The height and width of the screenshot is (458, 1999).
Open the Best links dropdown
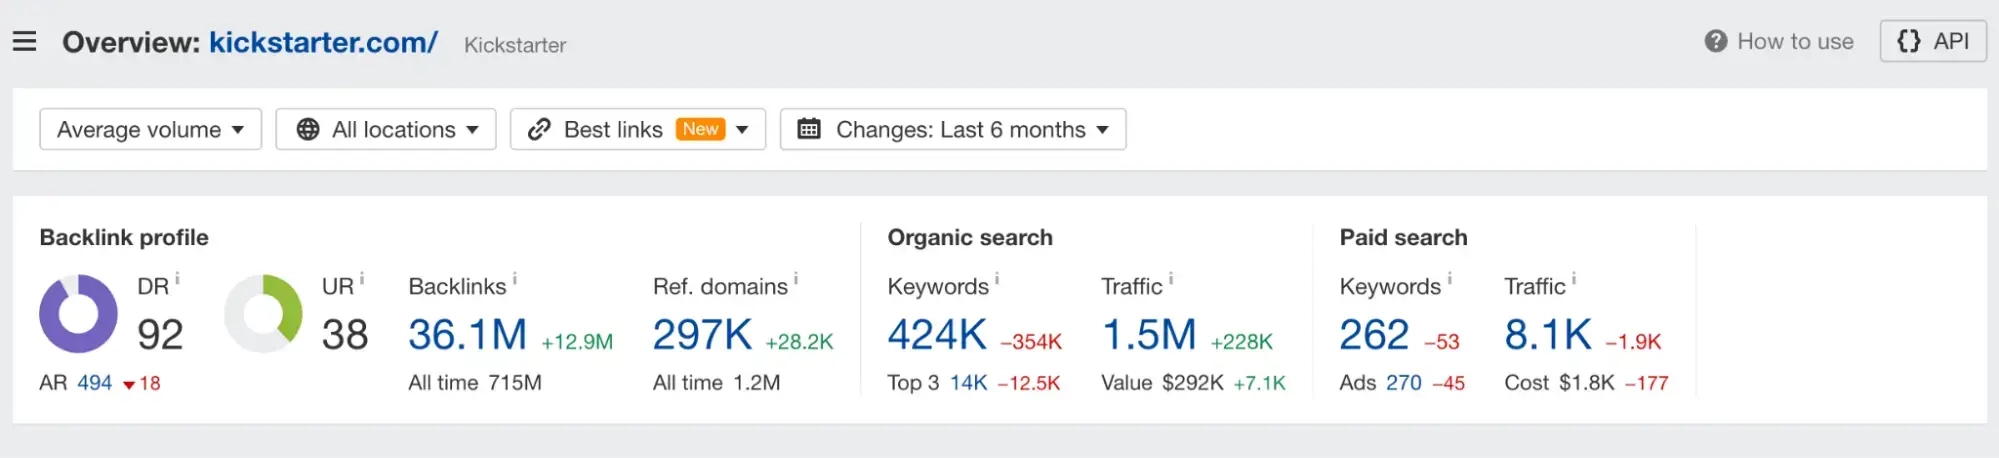pos(637,130)
